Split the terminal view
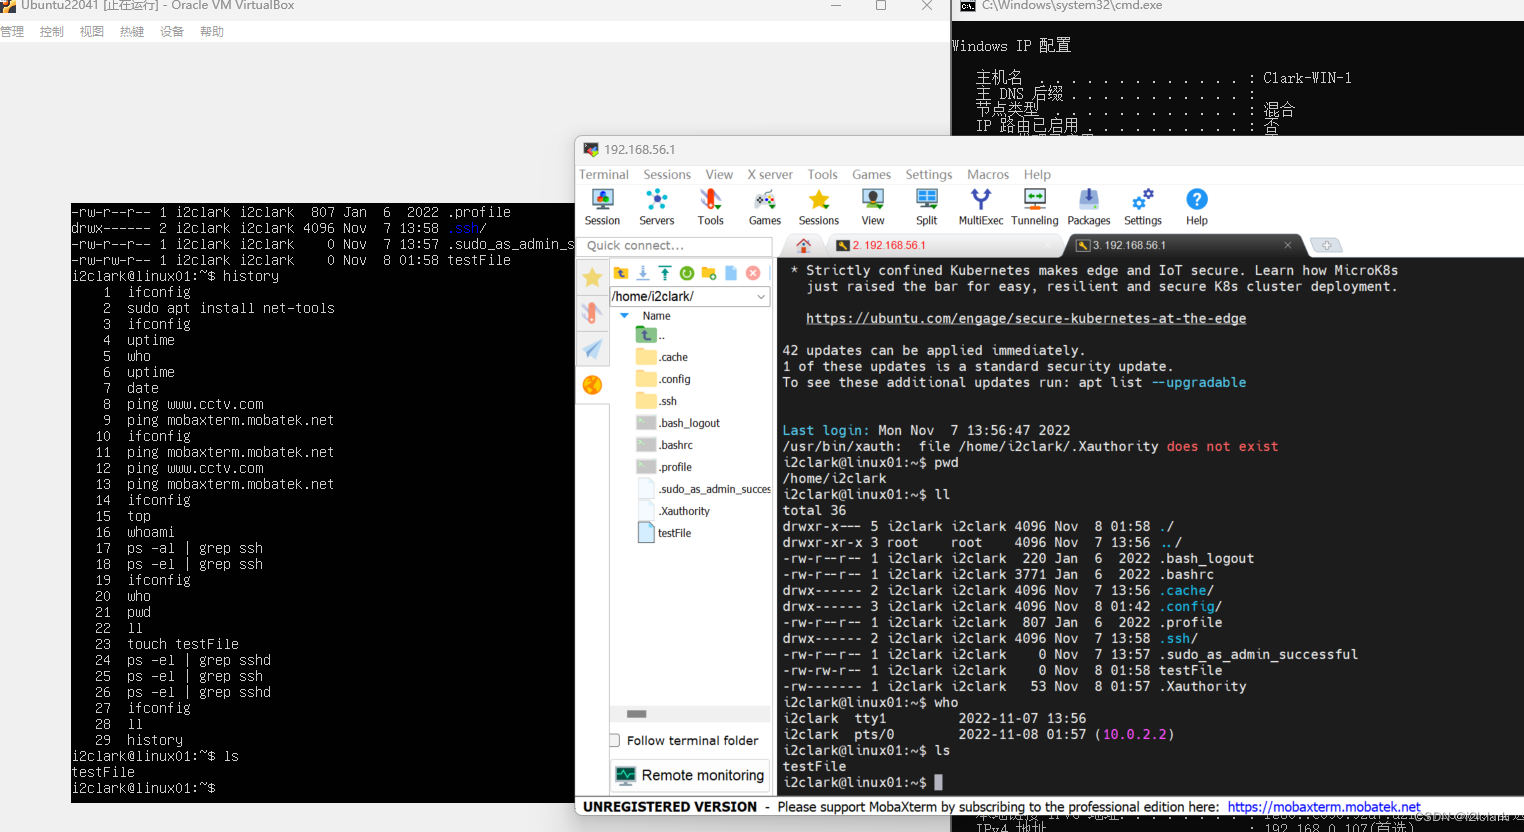This screenshot has height=832, width=1524. click(926, 207)
